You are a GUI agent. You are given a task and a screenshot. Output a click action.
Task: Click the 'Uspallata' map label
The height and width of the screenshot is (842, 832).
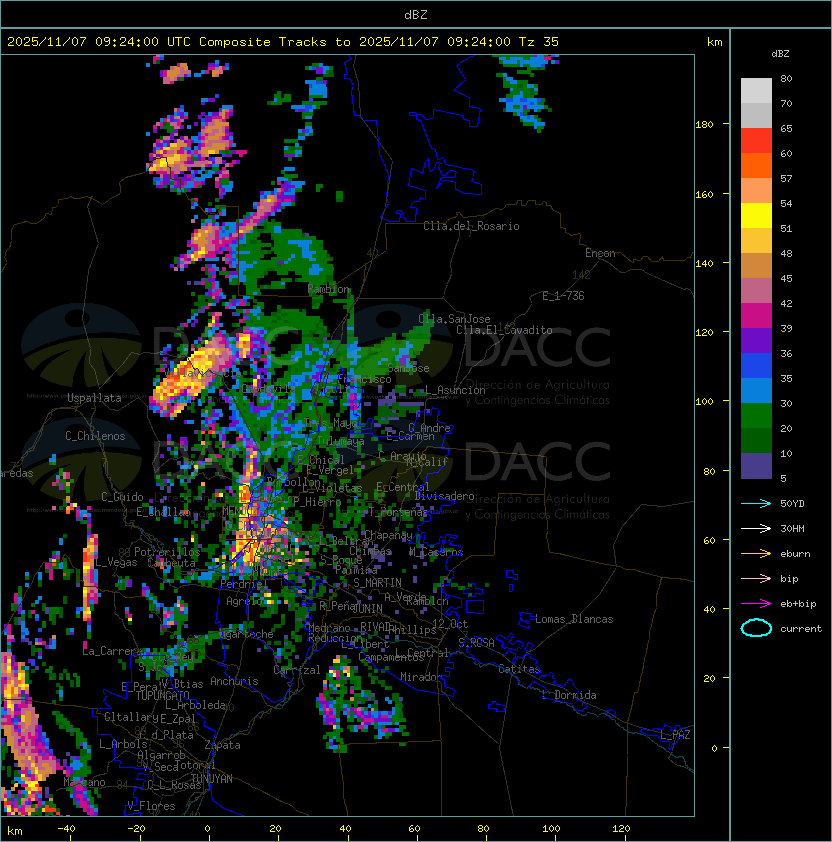click(x=94, y=398)
